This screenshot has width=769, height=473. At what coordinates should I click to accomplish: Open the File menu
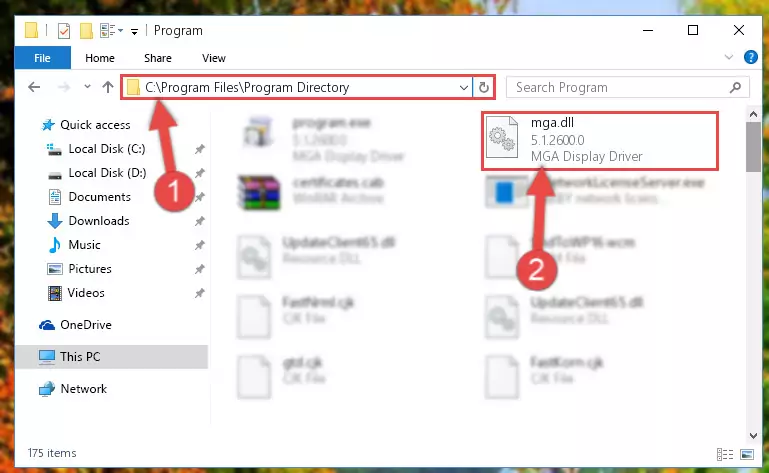43,58
